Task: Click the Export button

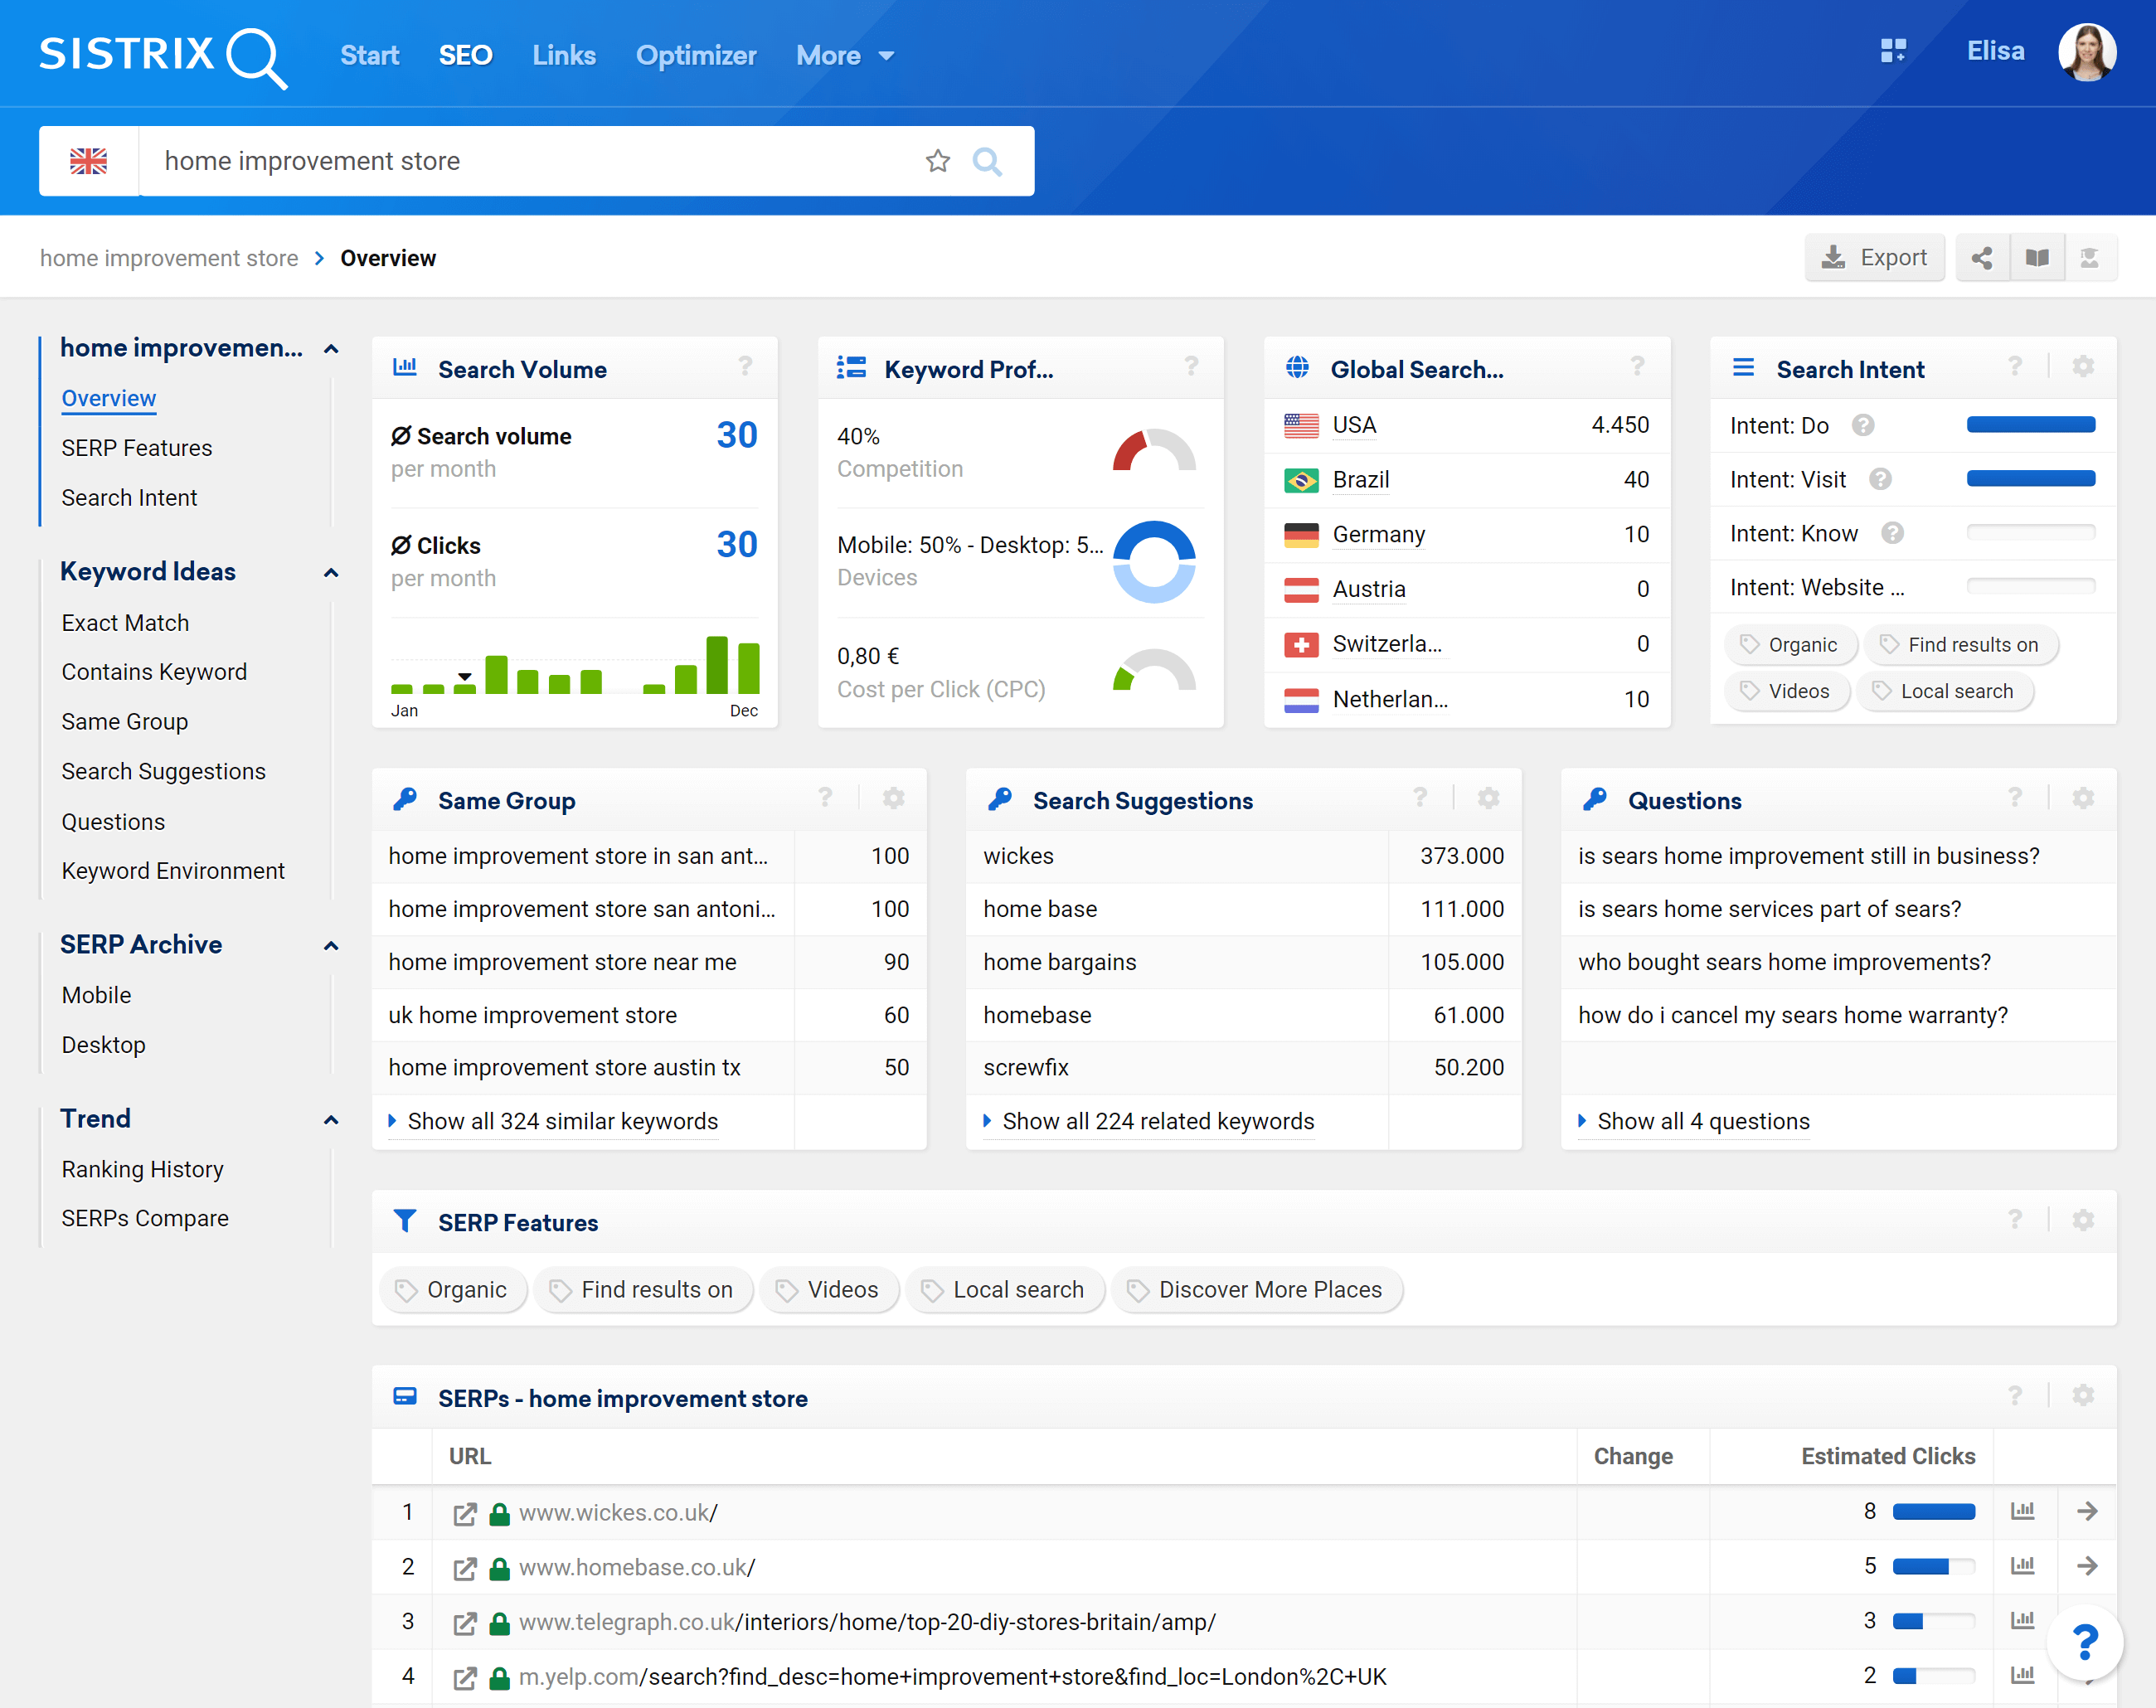Action: coord(1874,258)
